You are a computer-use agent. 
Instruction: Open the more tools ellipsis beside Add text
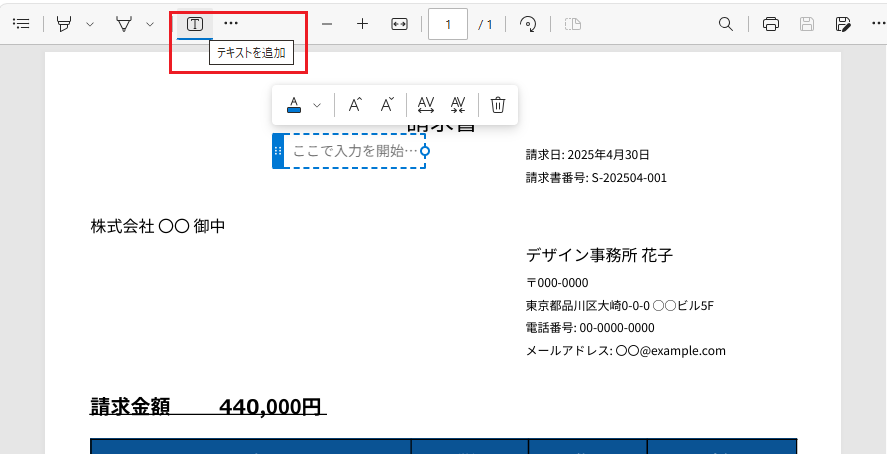pos(231,23)
